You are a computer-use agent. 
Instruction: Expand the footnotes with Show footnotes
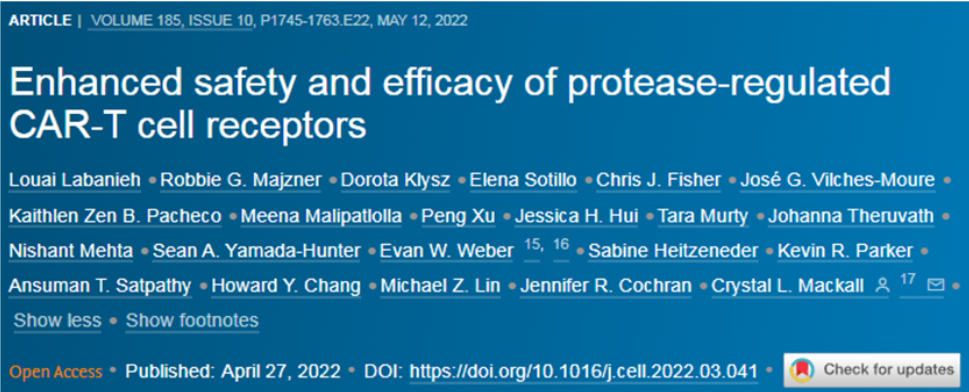192,320
